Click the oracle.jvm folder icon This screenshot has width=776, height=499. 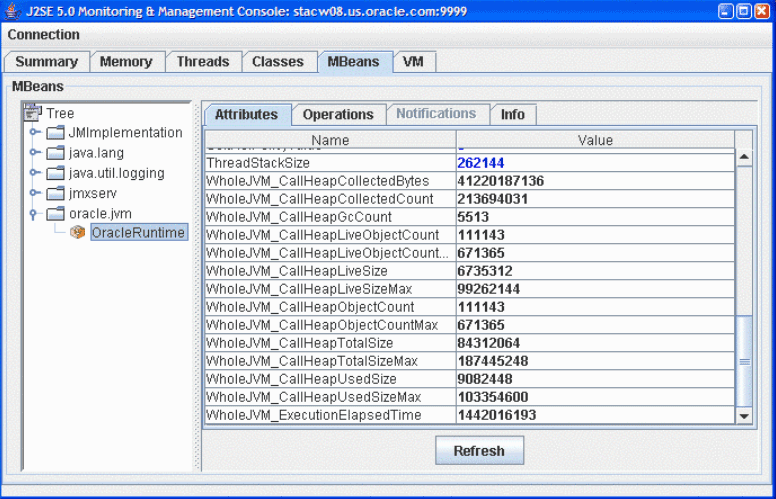(x=55, y=214)
